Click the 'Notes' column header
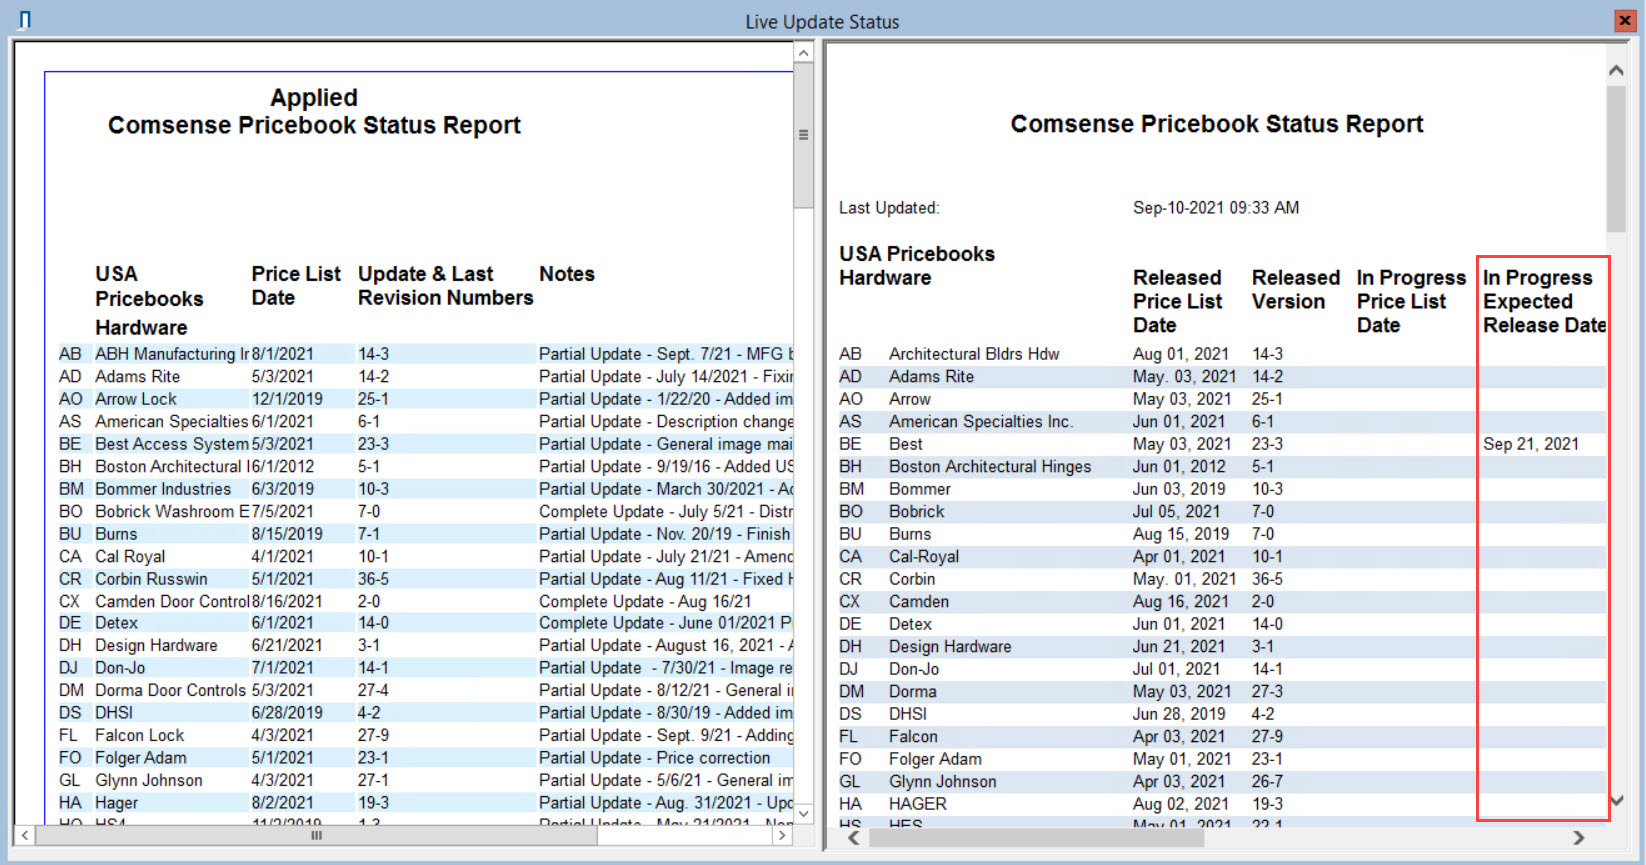The height and width of the screenshot is (865, 1646). click(x=567, y=274)
